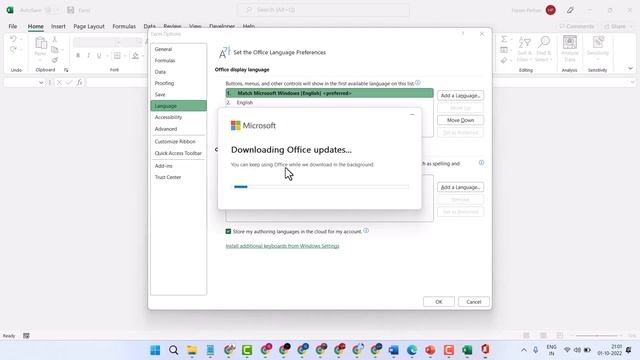The width and height of the screenshot is (640, 360).
Task: Toggle Italic formatting in Font group
Action: pos(88,56)
